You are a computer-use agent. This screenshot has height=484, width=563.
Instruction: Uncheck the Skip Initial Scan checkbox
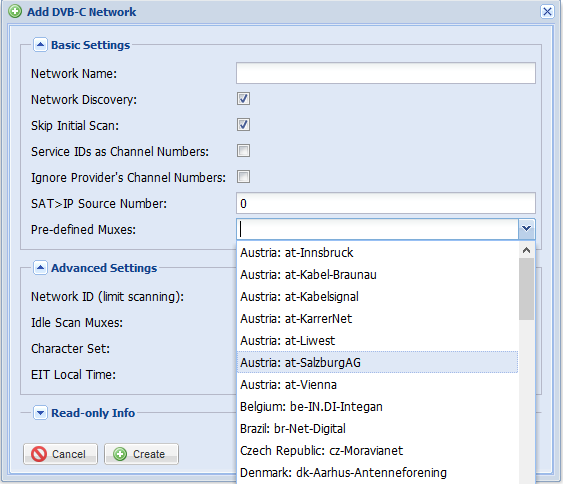point(243,125)
